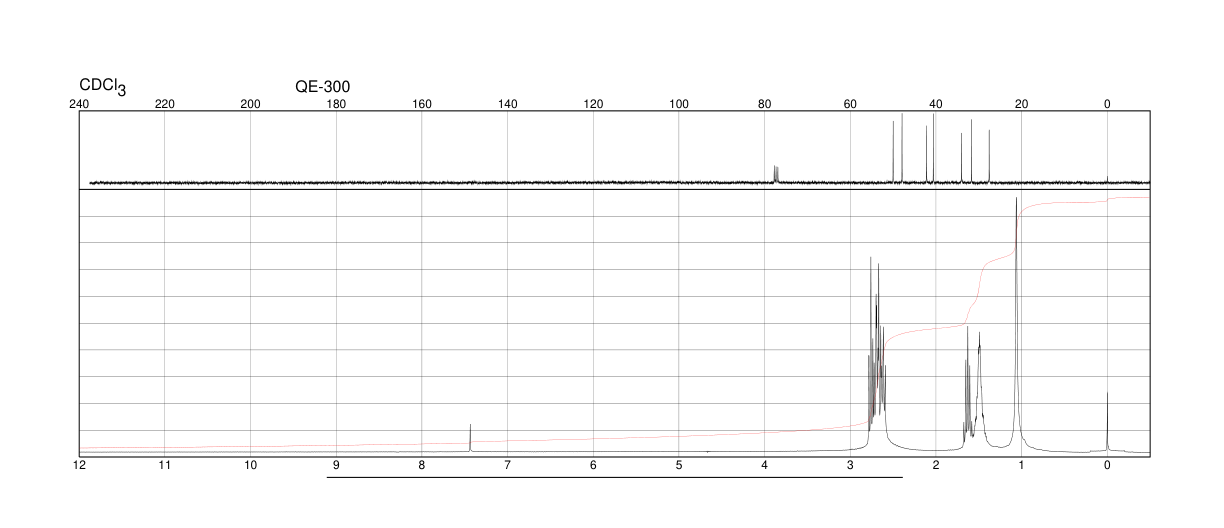Pick the CHCl3 proton peak near 7.4 ppm
This screenshot has width=1224, height=528.
470,438
